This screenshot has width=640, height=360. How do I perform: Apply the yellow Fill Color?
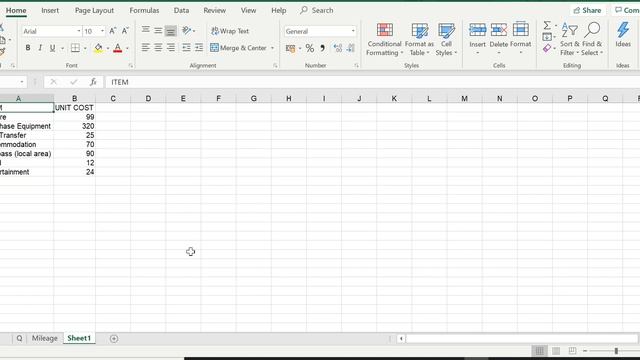point(98,48)
